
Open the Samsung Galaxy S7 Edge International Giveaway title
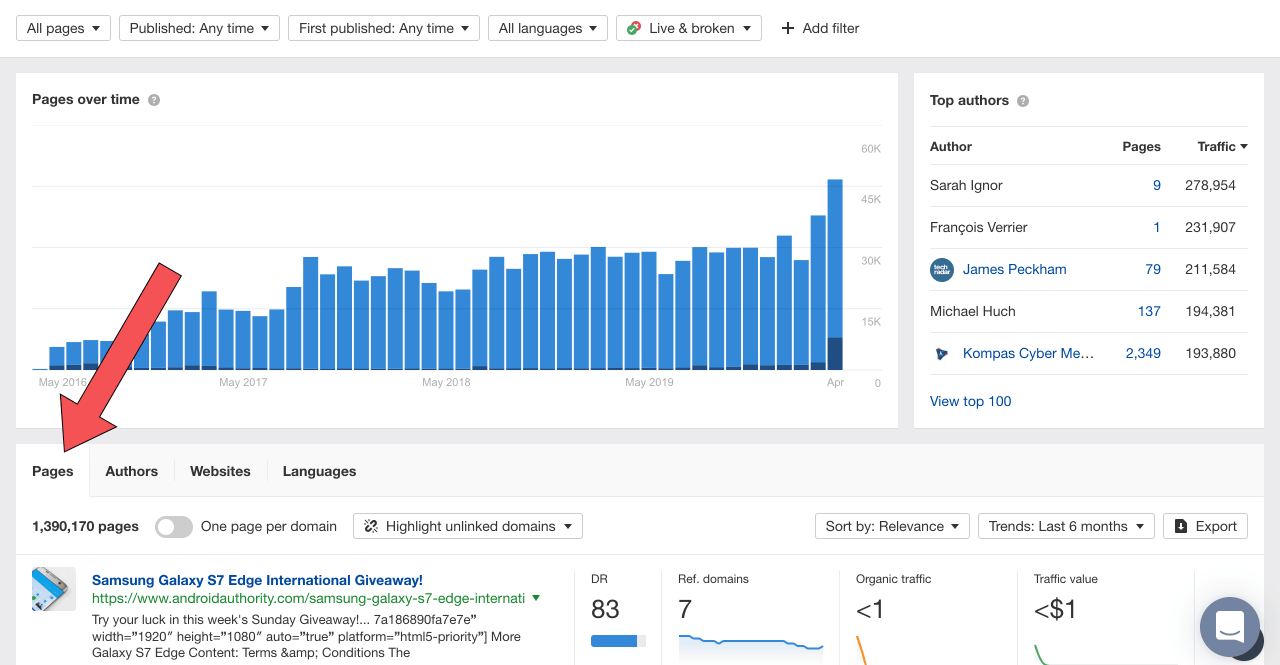pyautogui.click(x=257, y=580)
